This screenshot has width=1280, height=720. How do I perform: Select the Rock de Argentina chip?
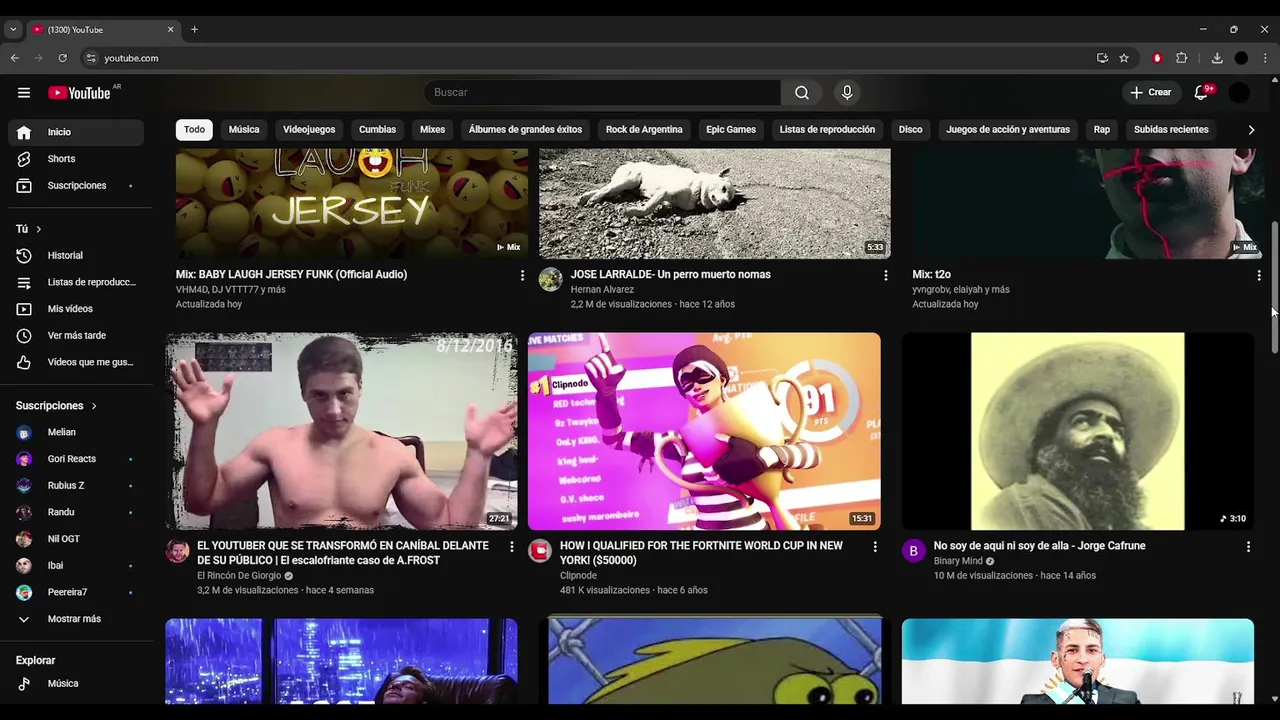point(644,130)
